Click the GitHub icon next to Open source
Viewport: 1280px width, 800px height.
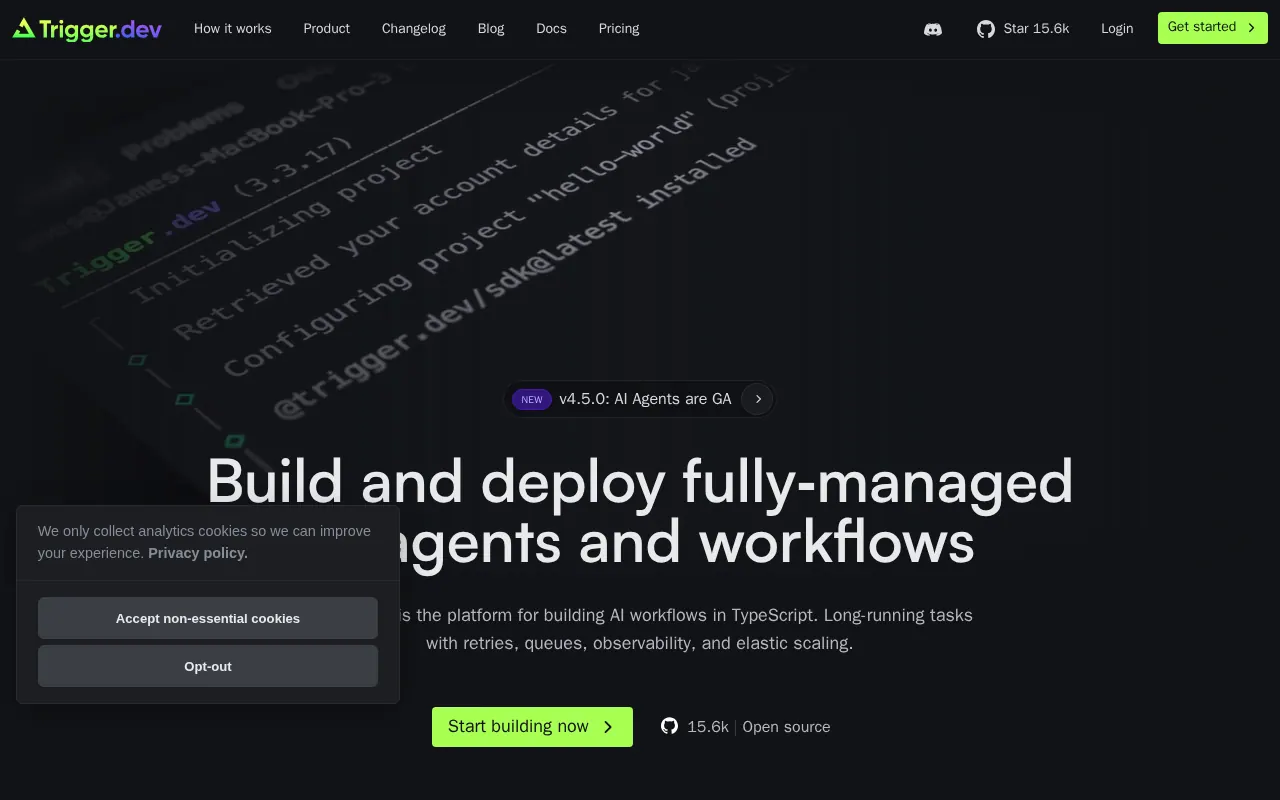pos(670,726)
